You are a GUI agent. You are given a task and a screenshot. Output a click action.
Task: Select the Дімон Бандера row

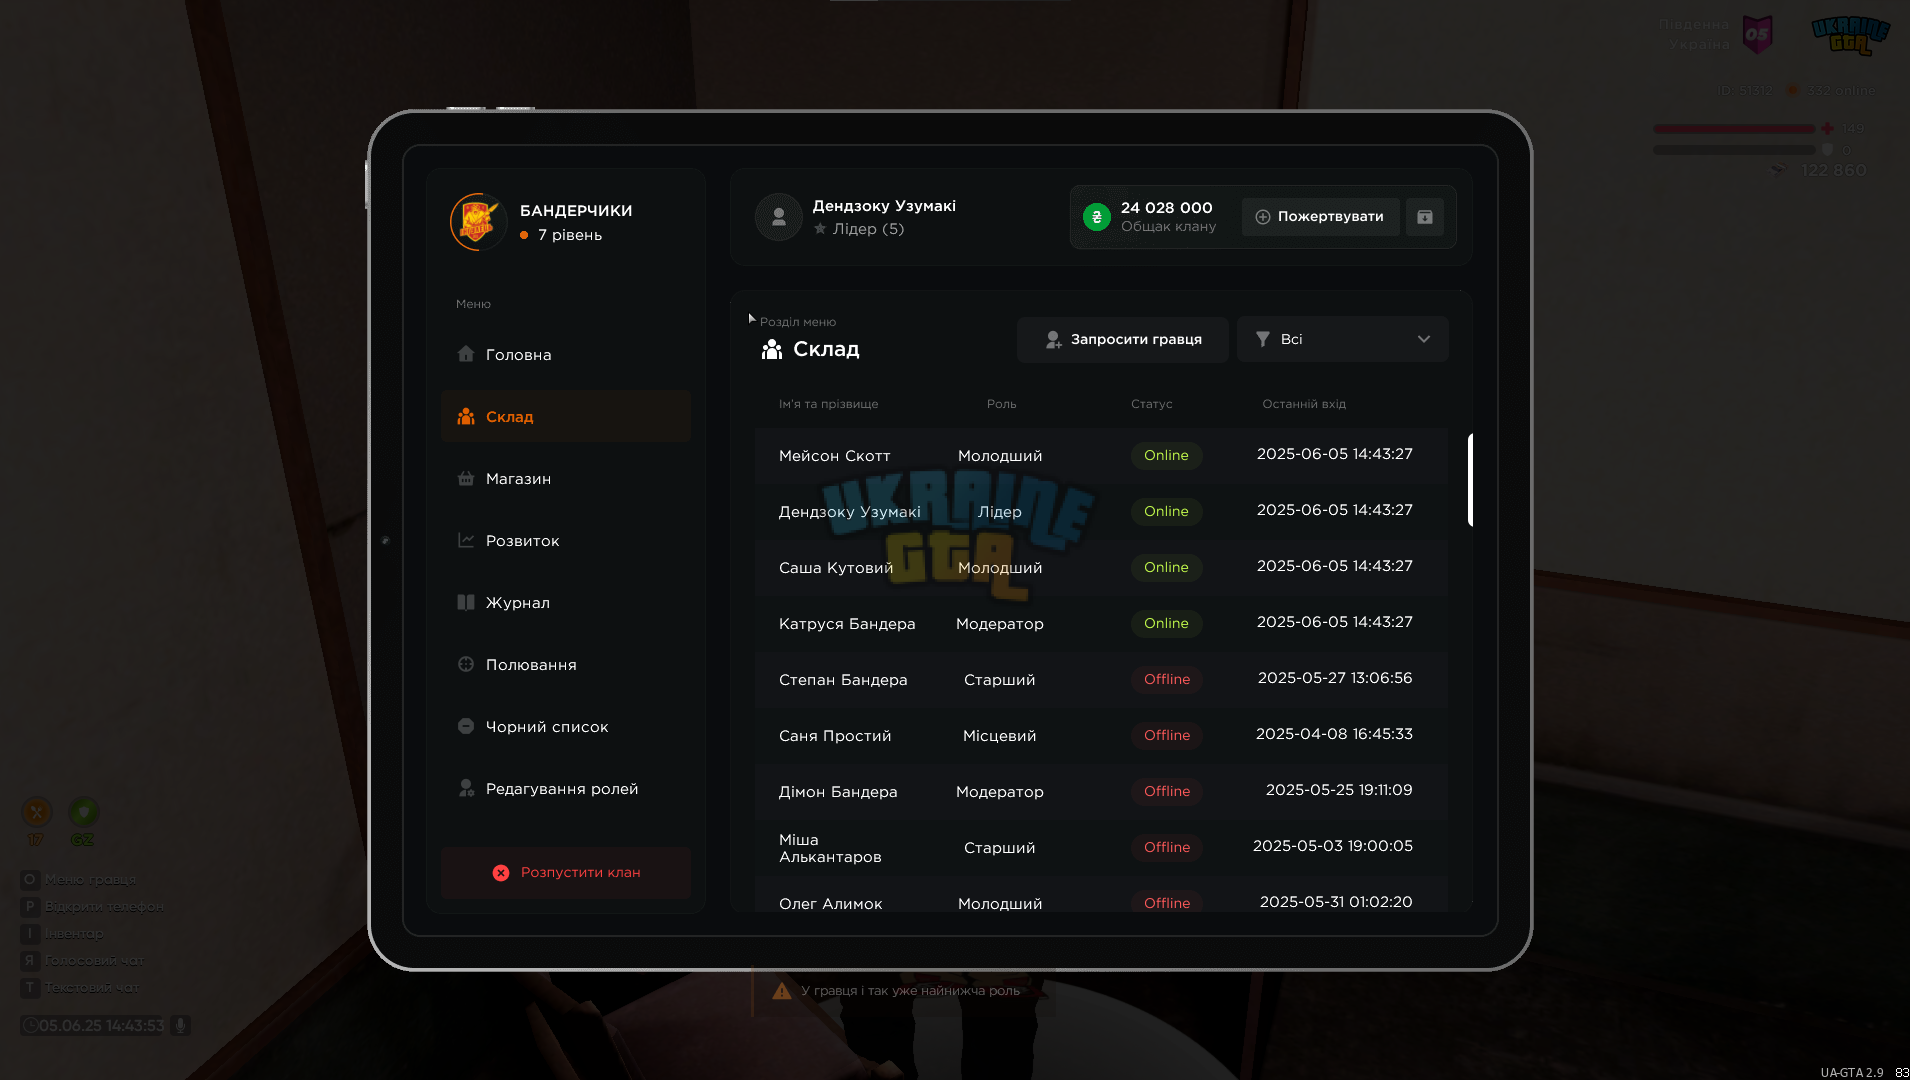click(1102, 792)
